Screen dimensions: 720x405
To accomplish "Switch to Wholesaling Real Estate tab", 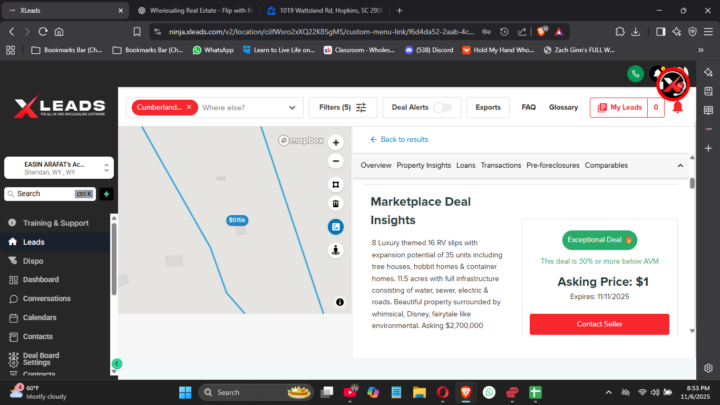I will click(196, 11).
